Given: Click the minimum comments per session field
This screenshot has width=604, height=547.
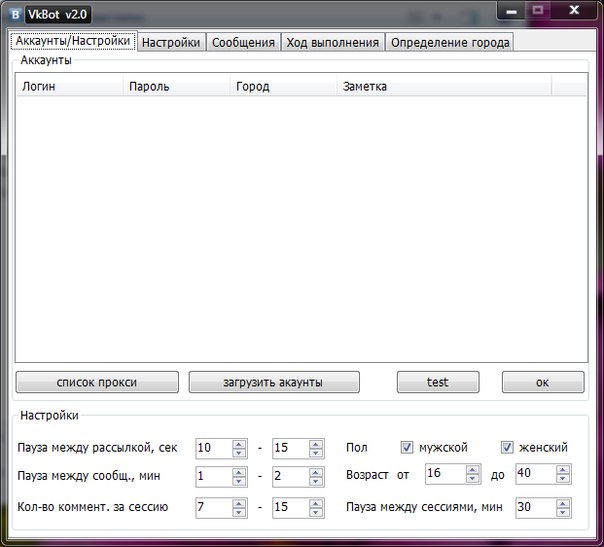Looking at the screenshot, I should coord(213,507).
